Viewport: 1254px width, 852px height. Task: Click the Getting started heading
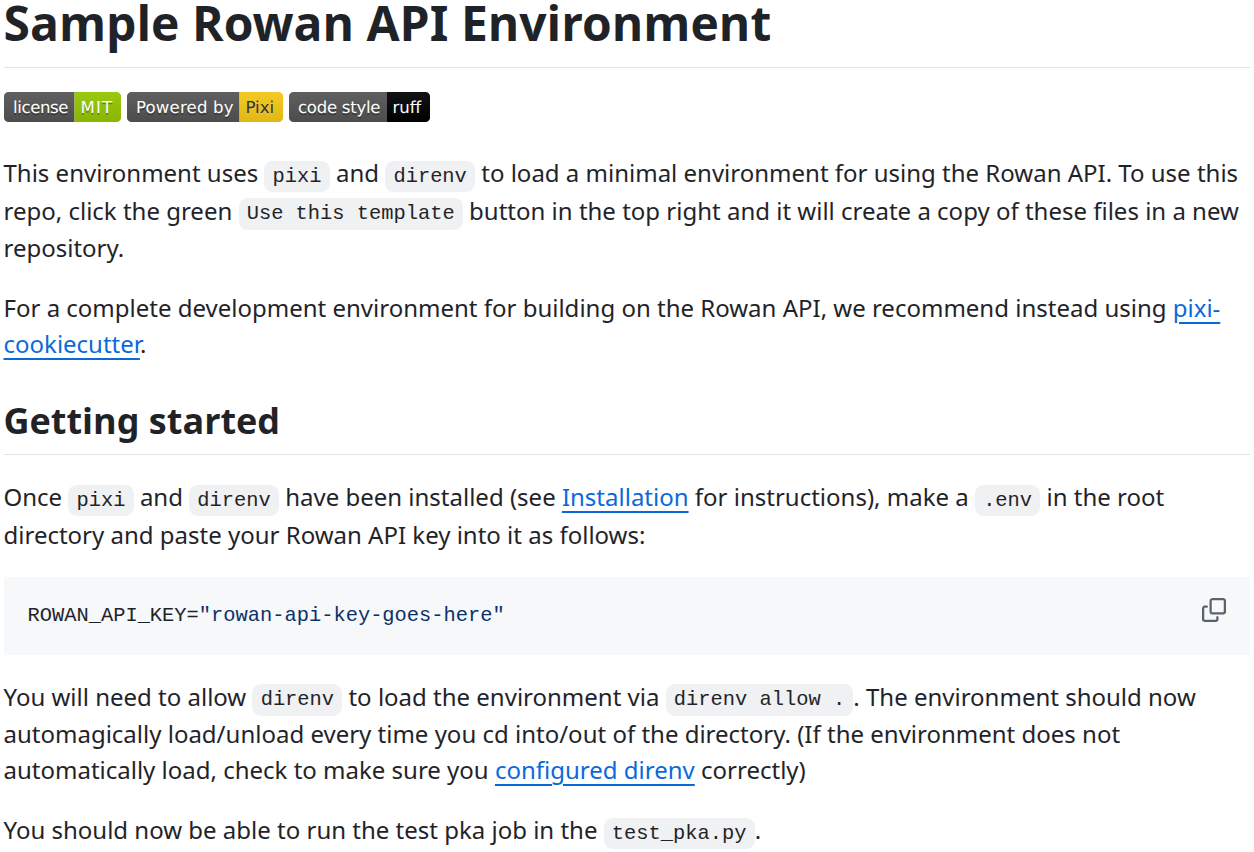point(141,421)
